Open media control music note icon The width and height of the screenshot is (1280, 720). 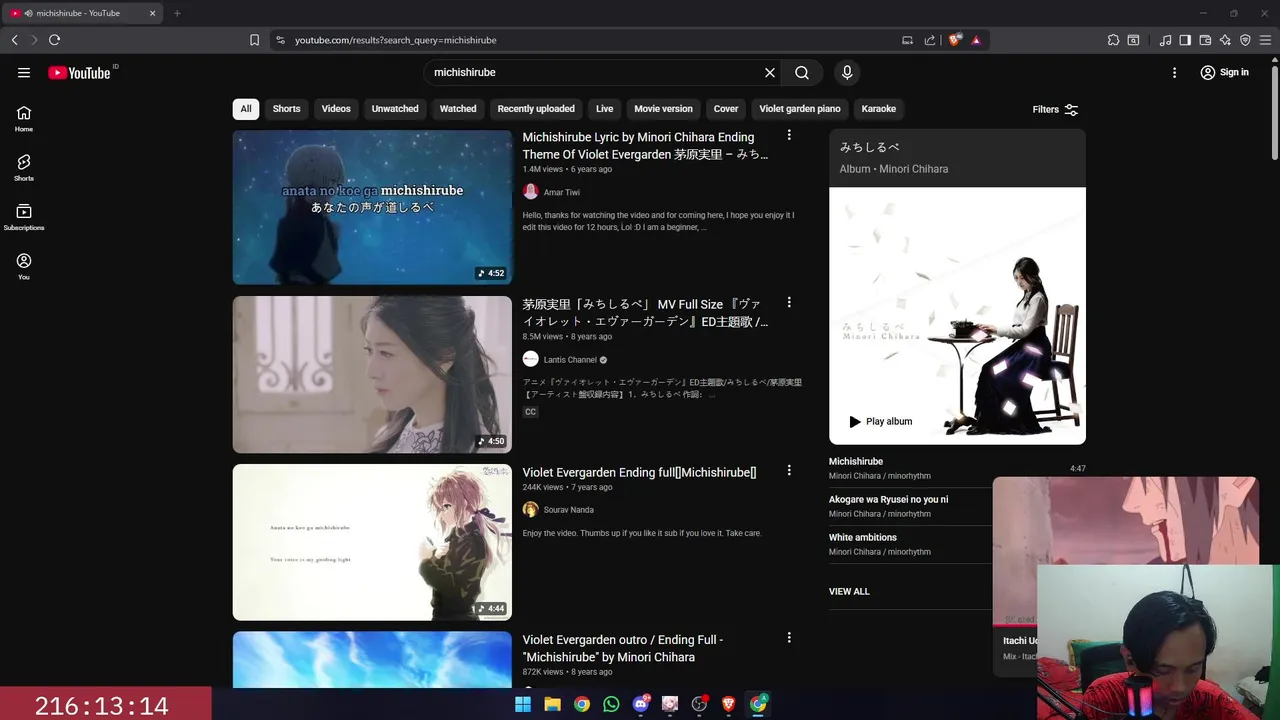click(1165, 40)
